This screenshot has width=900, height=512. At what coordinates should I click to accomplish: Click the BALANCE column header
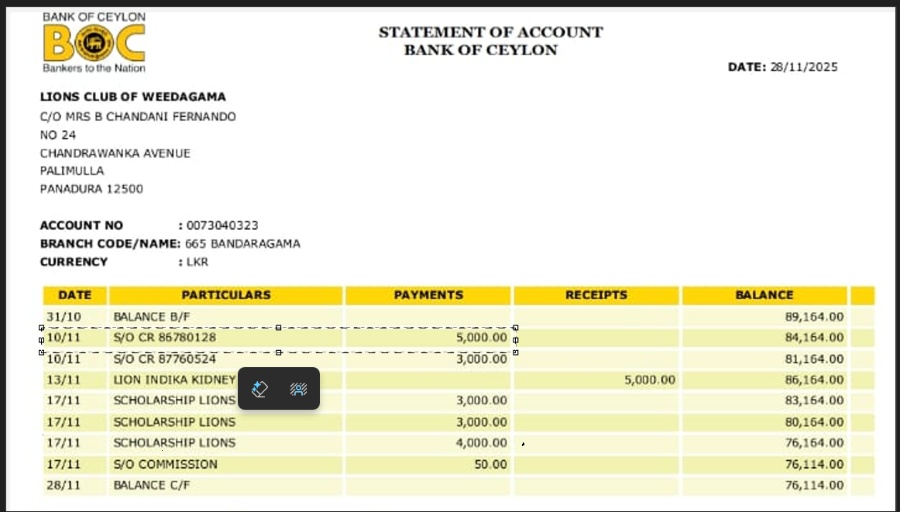(764, 295)
